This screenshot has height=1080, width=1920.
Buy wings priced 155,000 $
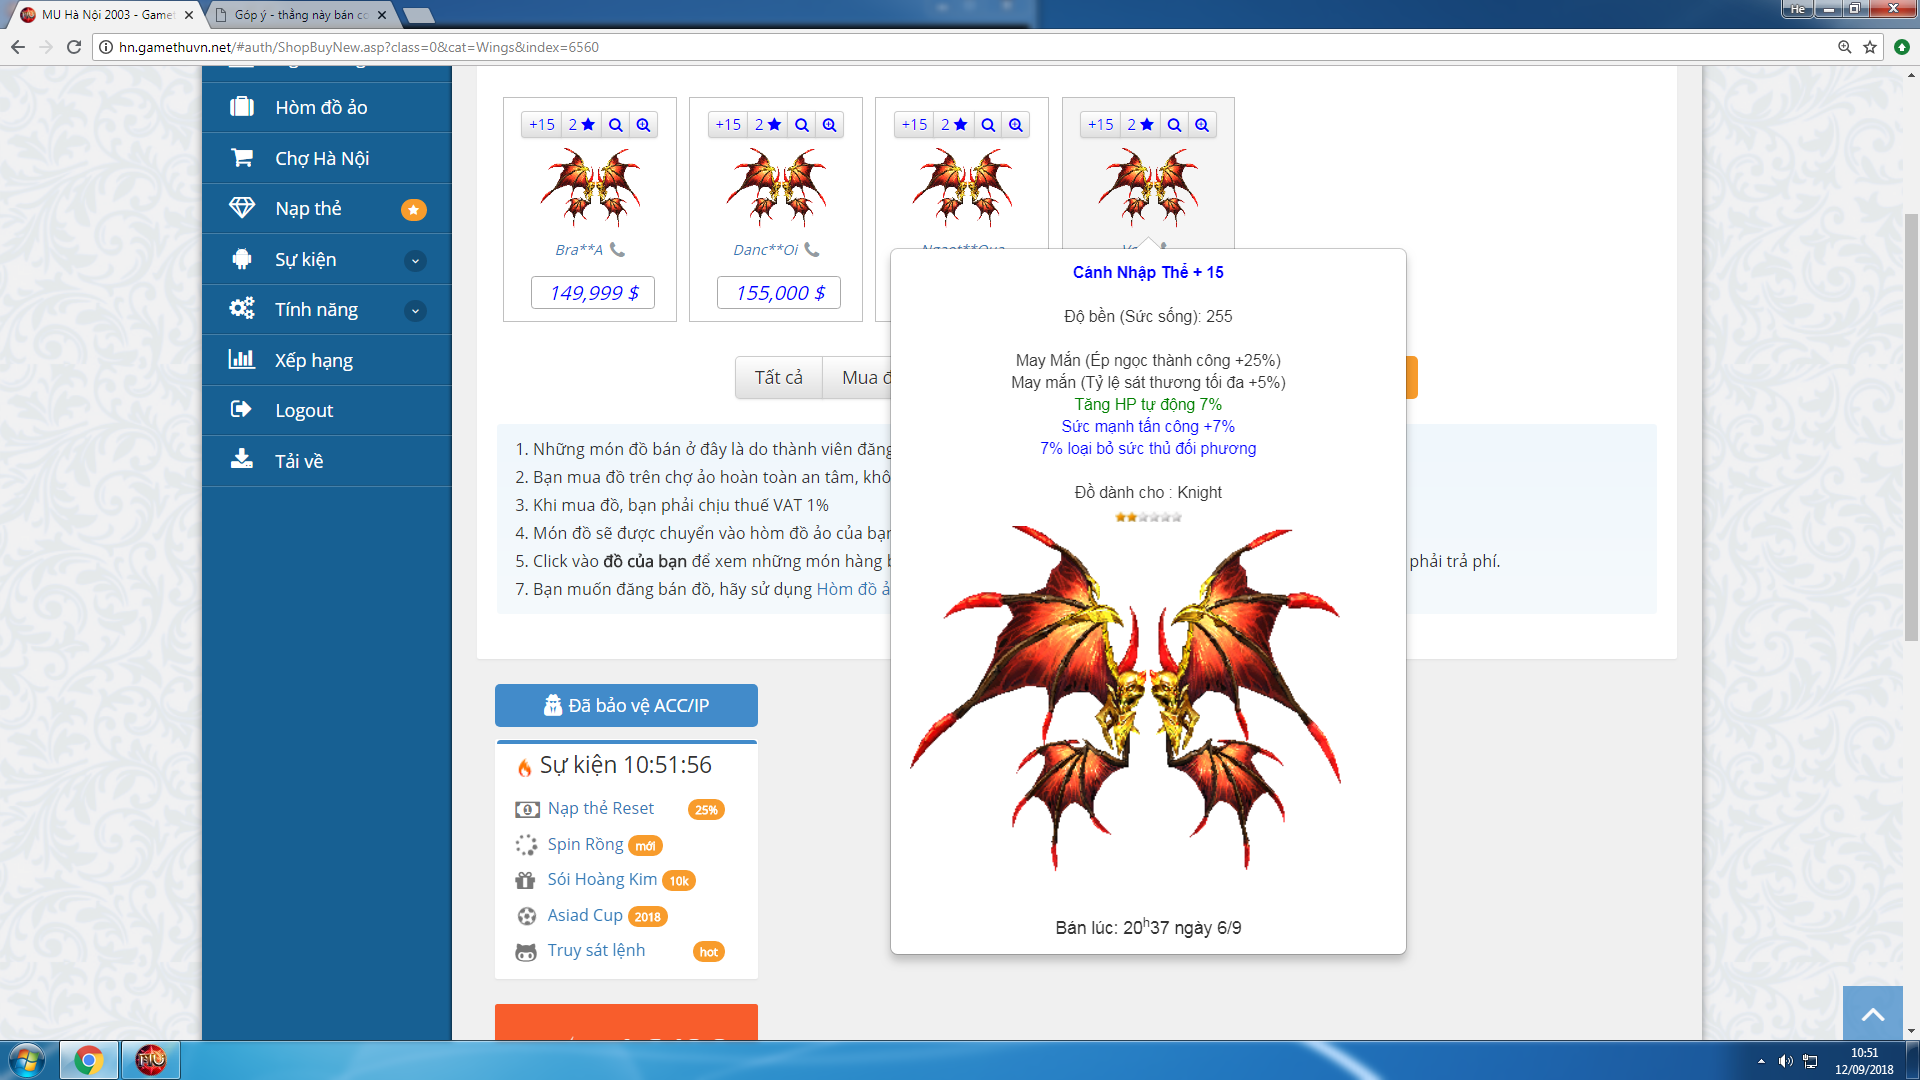[779, 293]
